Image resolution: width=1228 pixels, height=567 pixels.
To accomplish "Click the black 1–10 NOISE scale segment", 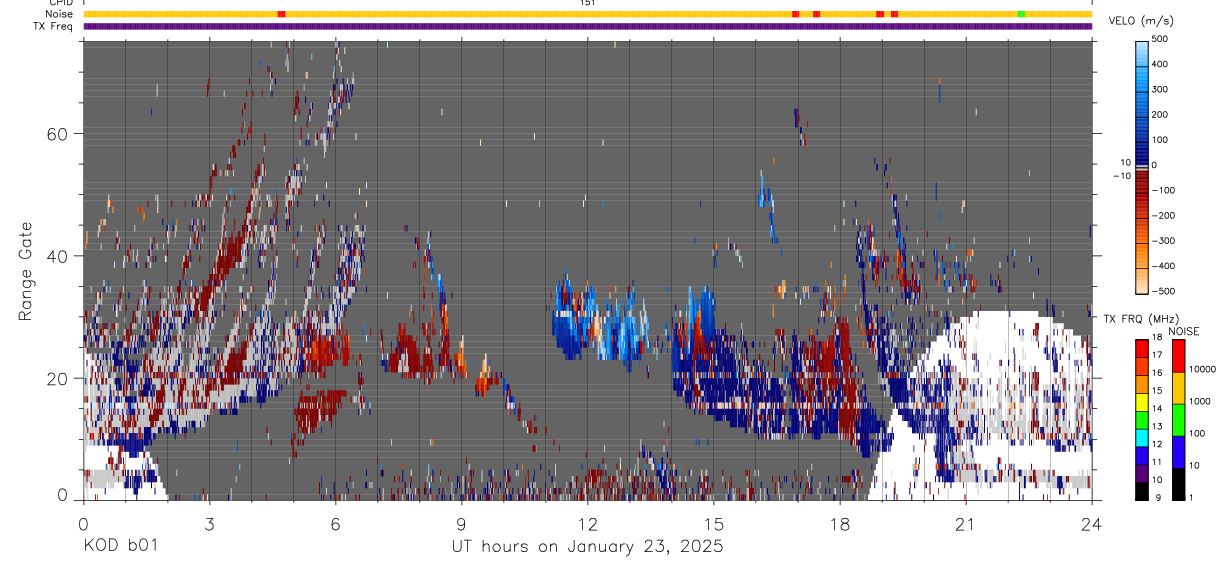I will pos(1179,484).
